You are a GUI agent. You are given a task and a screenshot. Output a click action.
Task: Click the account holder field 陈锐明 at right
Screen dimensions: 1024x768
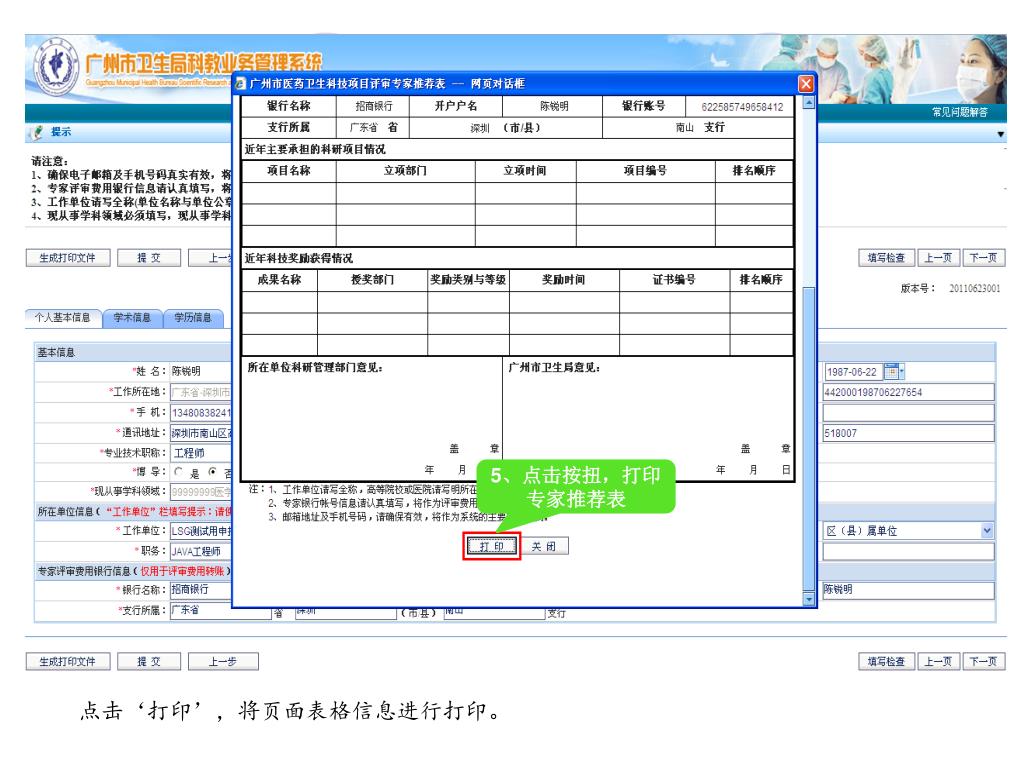(908, 590)
